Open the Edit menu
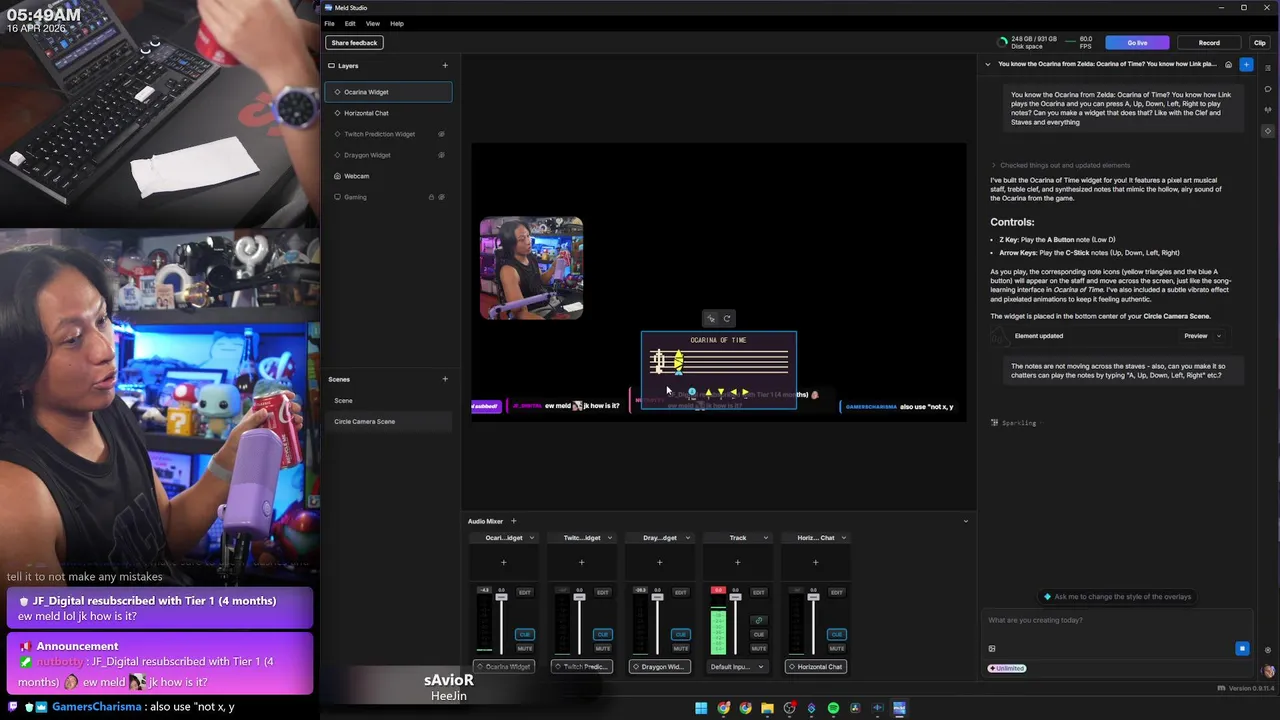 pyautogui.click(x=350, y=23)
